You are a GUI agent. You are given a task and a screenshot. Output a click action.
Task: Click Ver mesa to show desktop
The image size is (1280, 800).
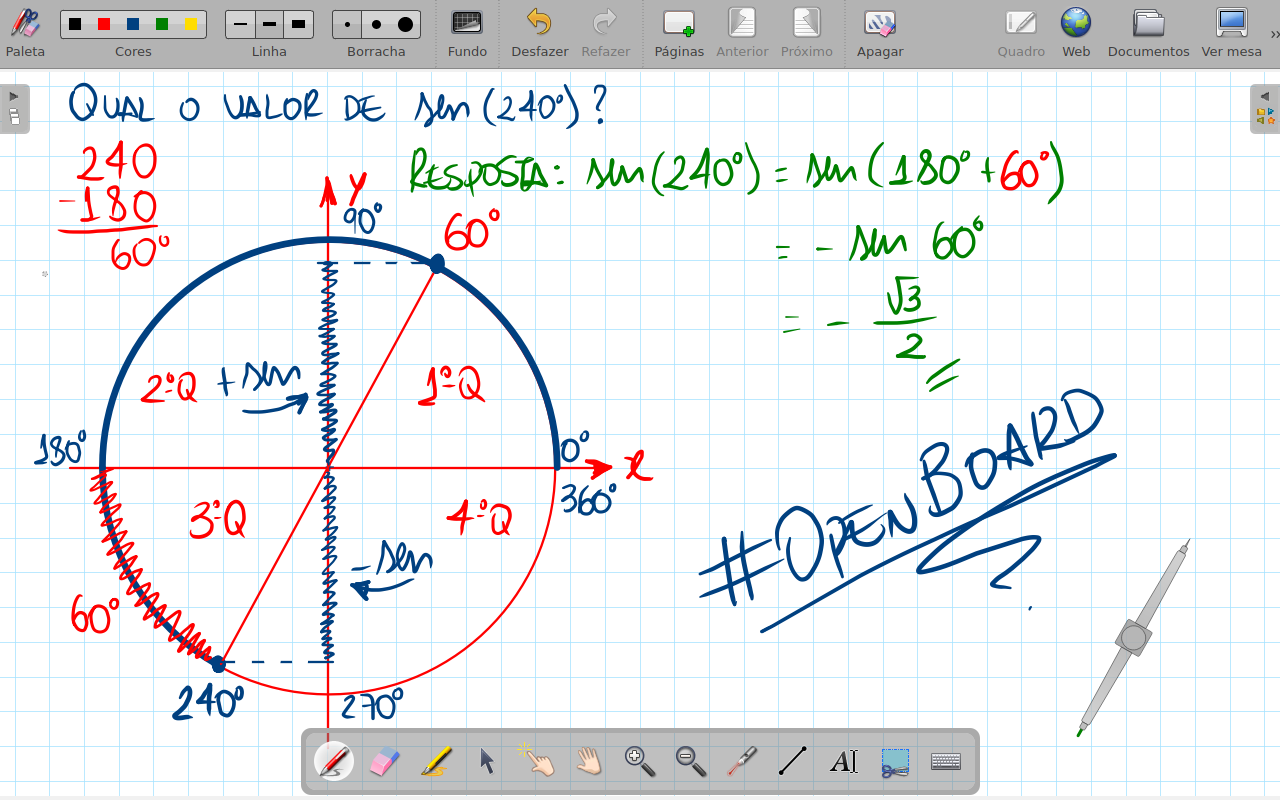pyautogui.click(x=1231, y=33)
